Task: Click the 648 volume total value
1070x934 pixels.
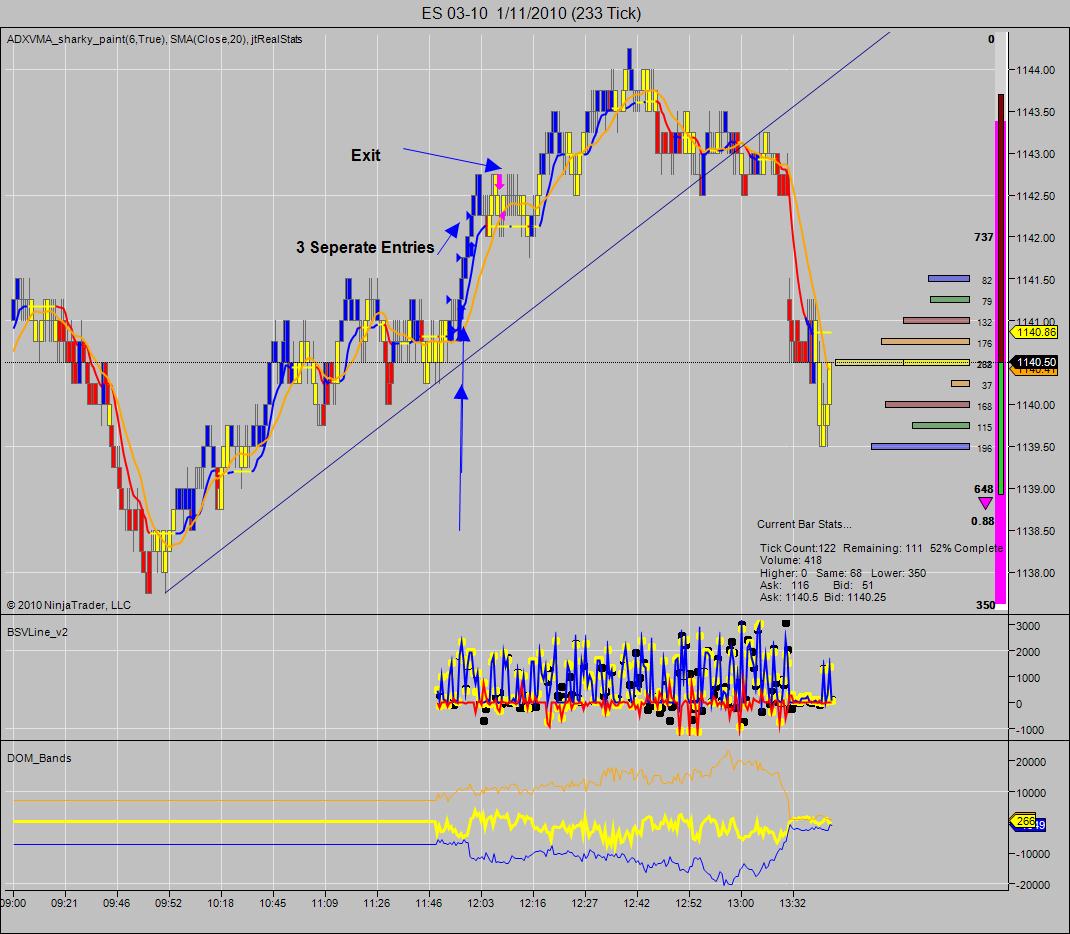Action: pyautogui.click(x=983, y=489)
